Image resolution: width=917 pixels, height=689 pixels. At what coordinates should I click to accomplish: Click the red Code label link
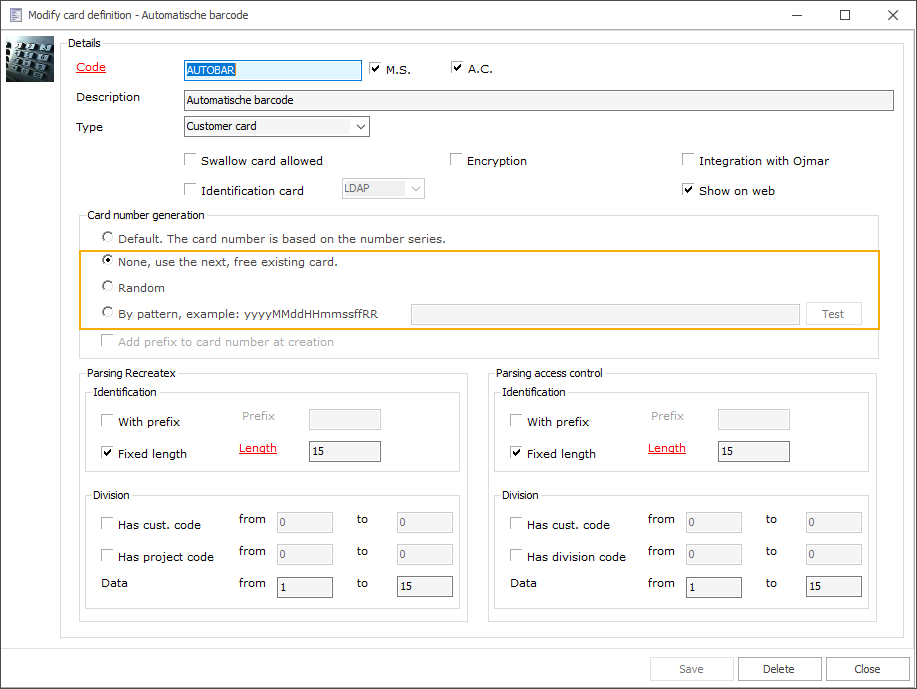coord(91,68)
